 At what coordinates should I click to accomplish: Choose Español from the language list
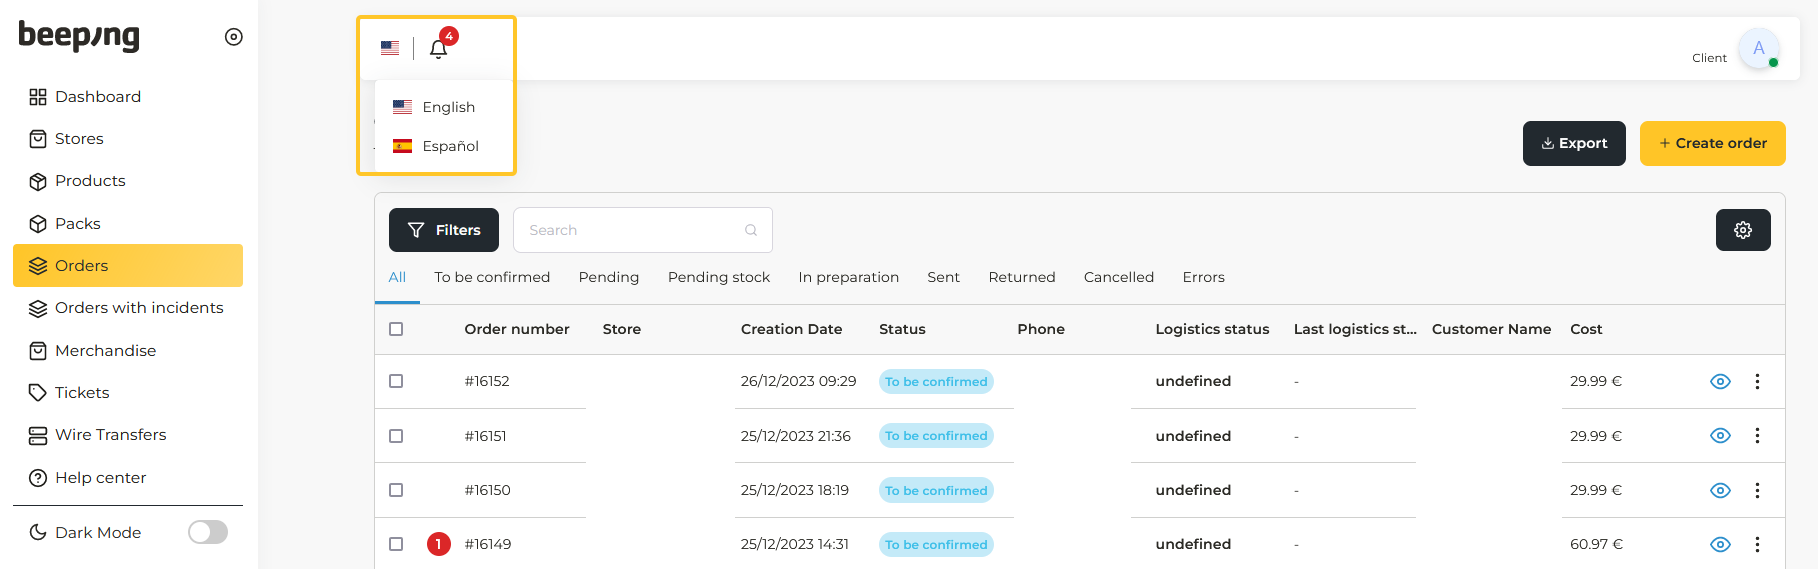[x=437, y=146]
